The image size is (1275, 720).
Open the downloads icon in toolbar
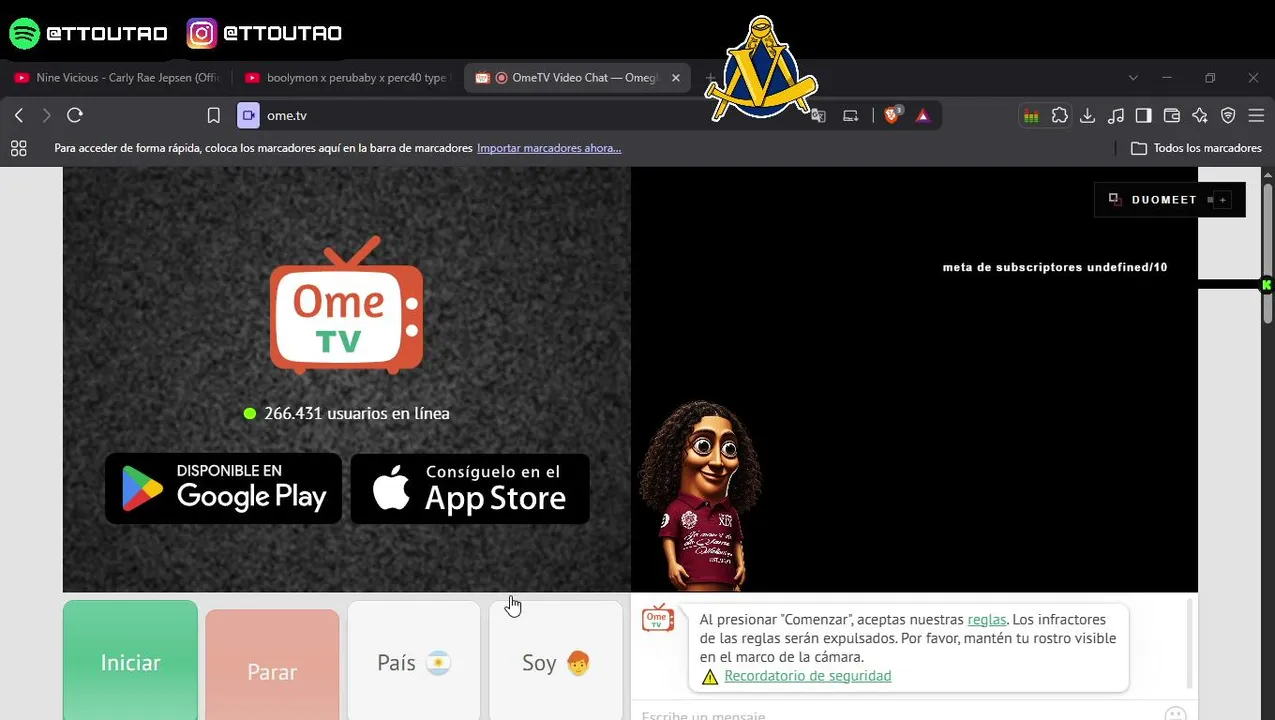pyautogui.click(x=1088, y=116)
